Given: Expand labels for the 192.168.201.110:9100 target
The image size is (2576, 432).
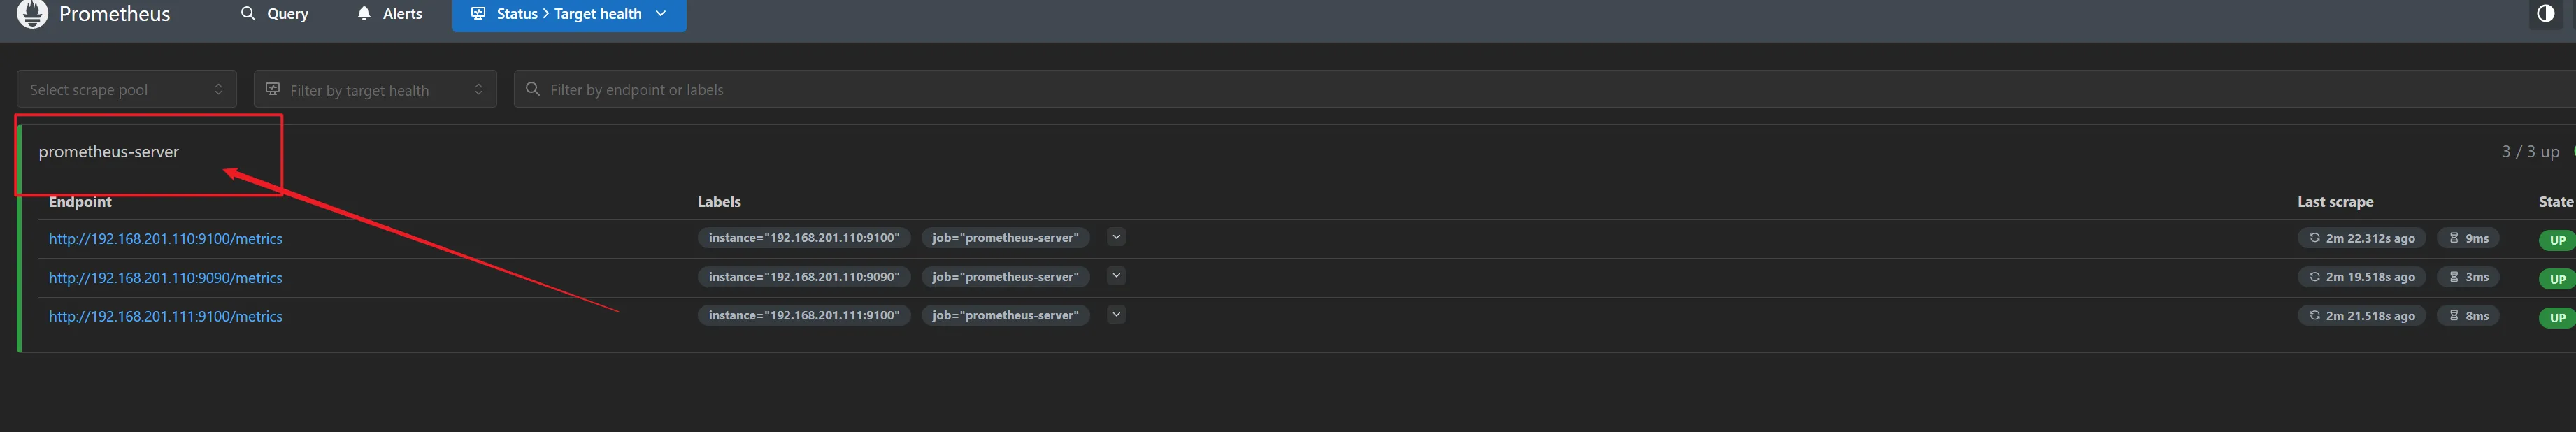Looking at the screenshot, I should (1116, 237).
